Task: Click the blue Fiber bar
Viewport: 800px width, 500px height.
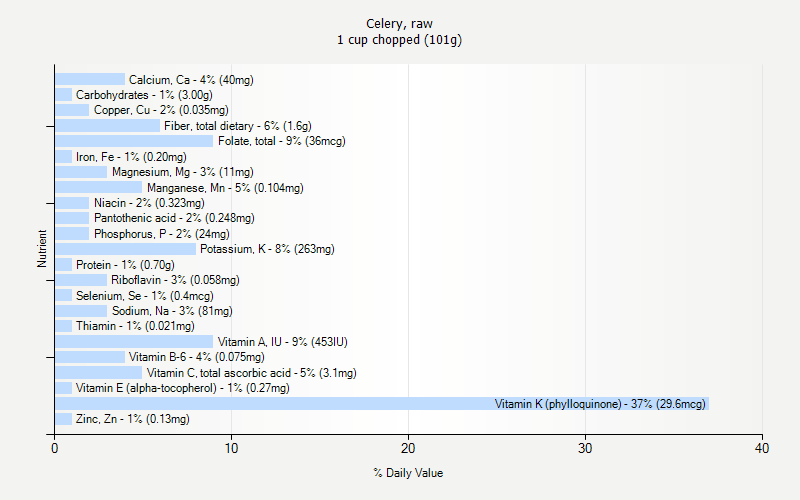Action: 108,126
